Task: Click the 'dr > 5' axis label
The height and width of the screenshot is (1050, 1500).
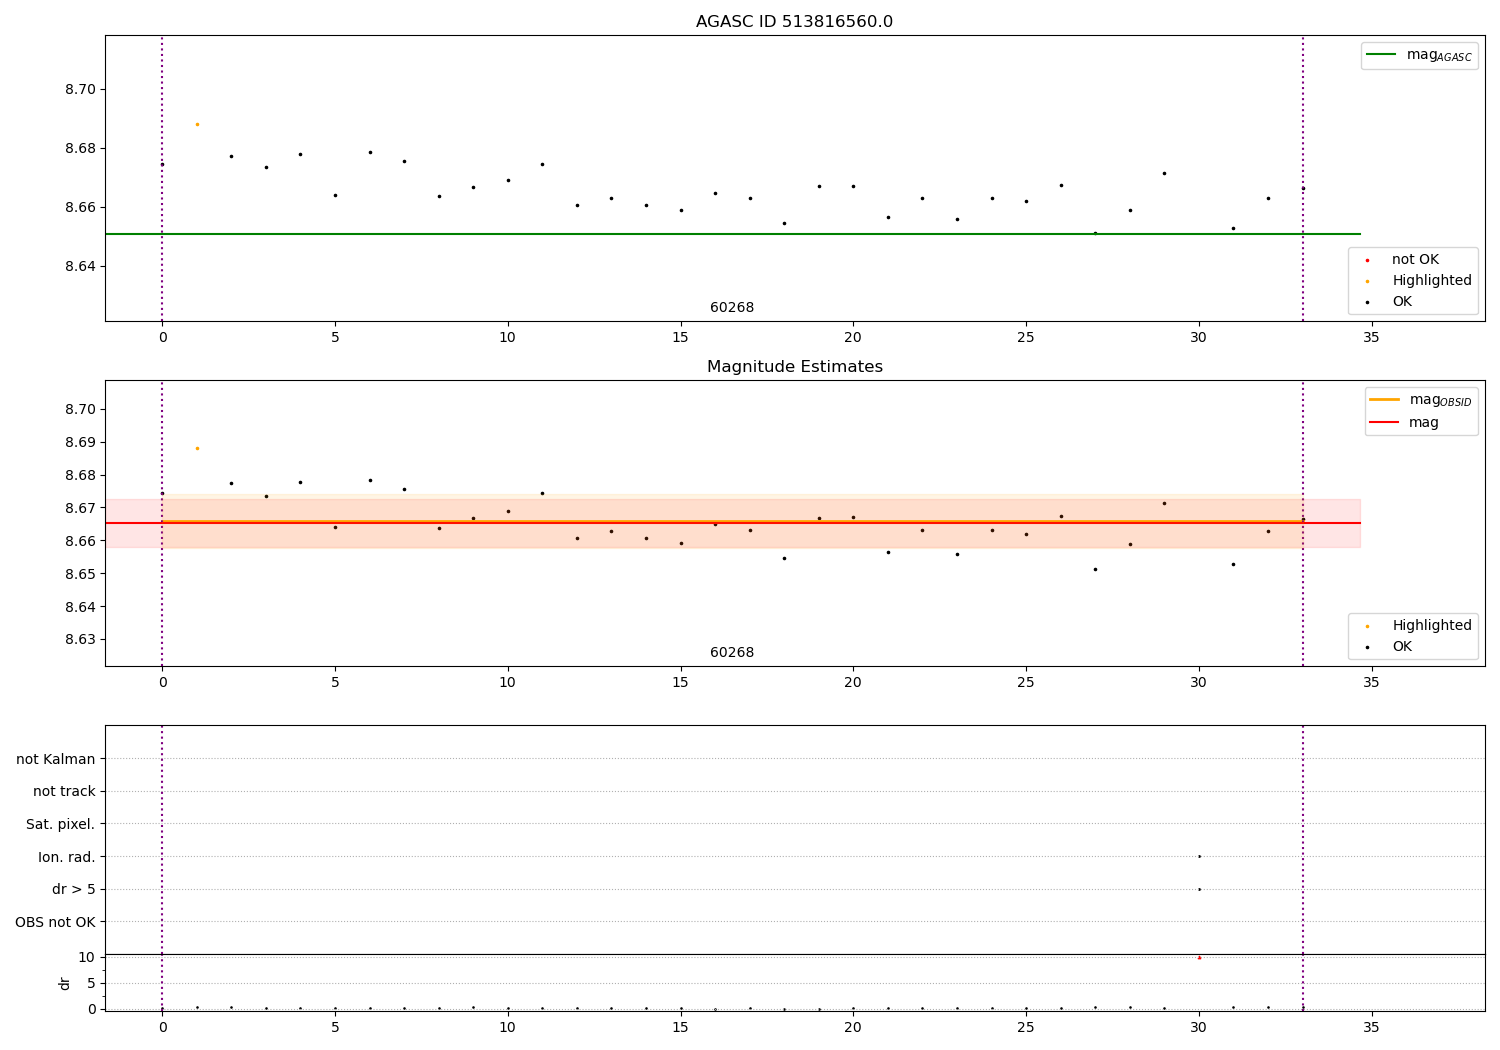Action: (74, 889)
